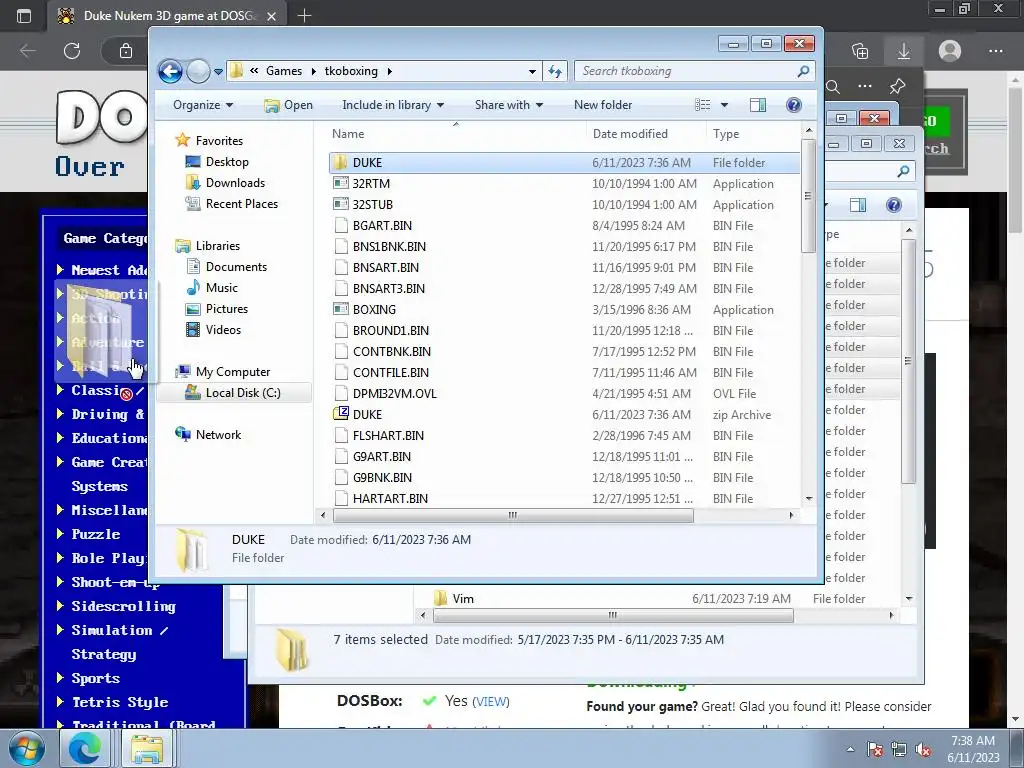Select file CONTBNK.BIN
The width and height of the screenshot is (1024, 768).
(392, 351)
